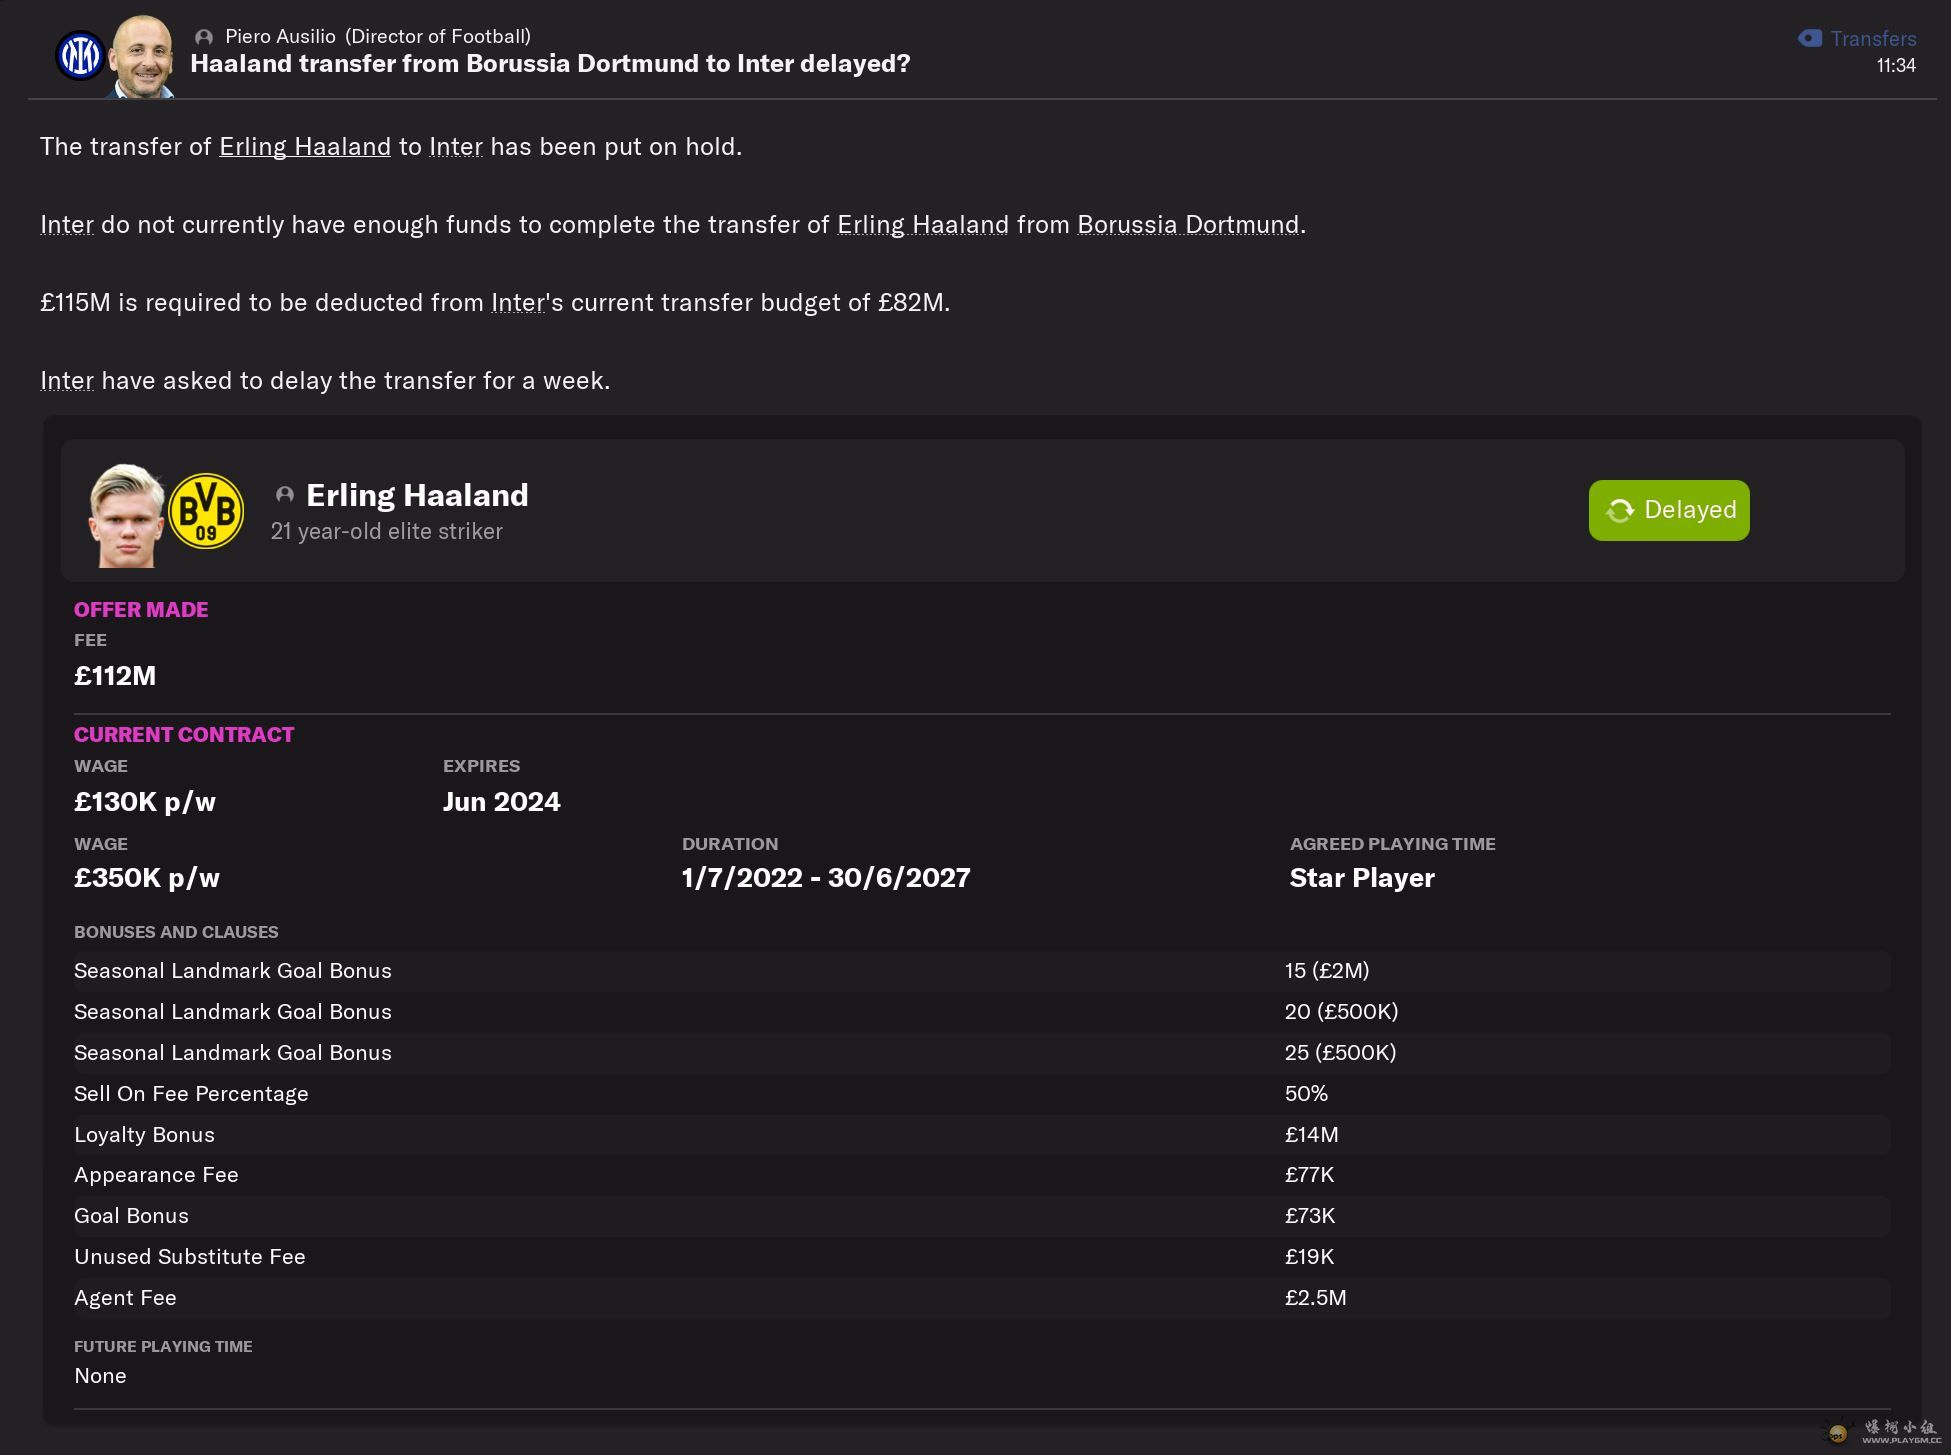This screenshot has height=1455, width=1951.
Task: Select Sell On Fee Percentage row
Action: coord(981,1094)
